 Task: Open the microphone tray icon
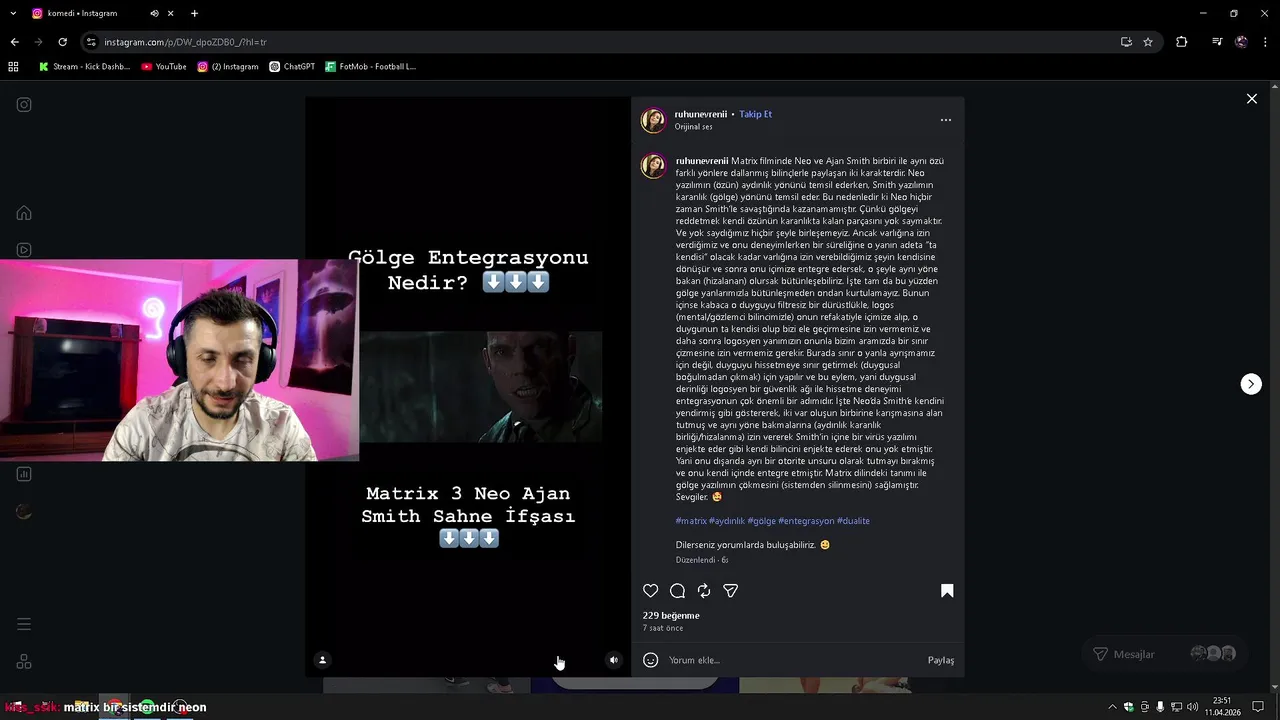[1160, 707]
